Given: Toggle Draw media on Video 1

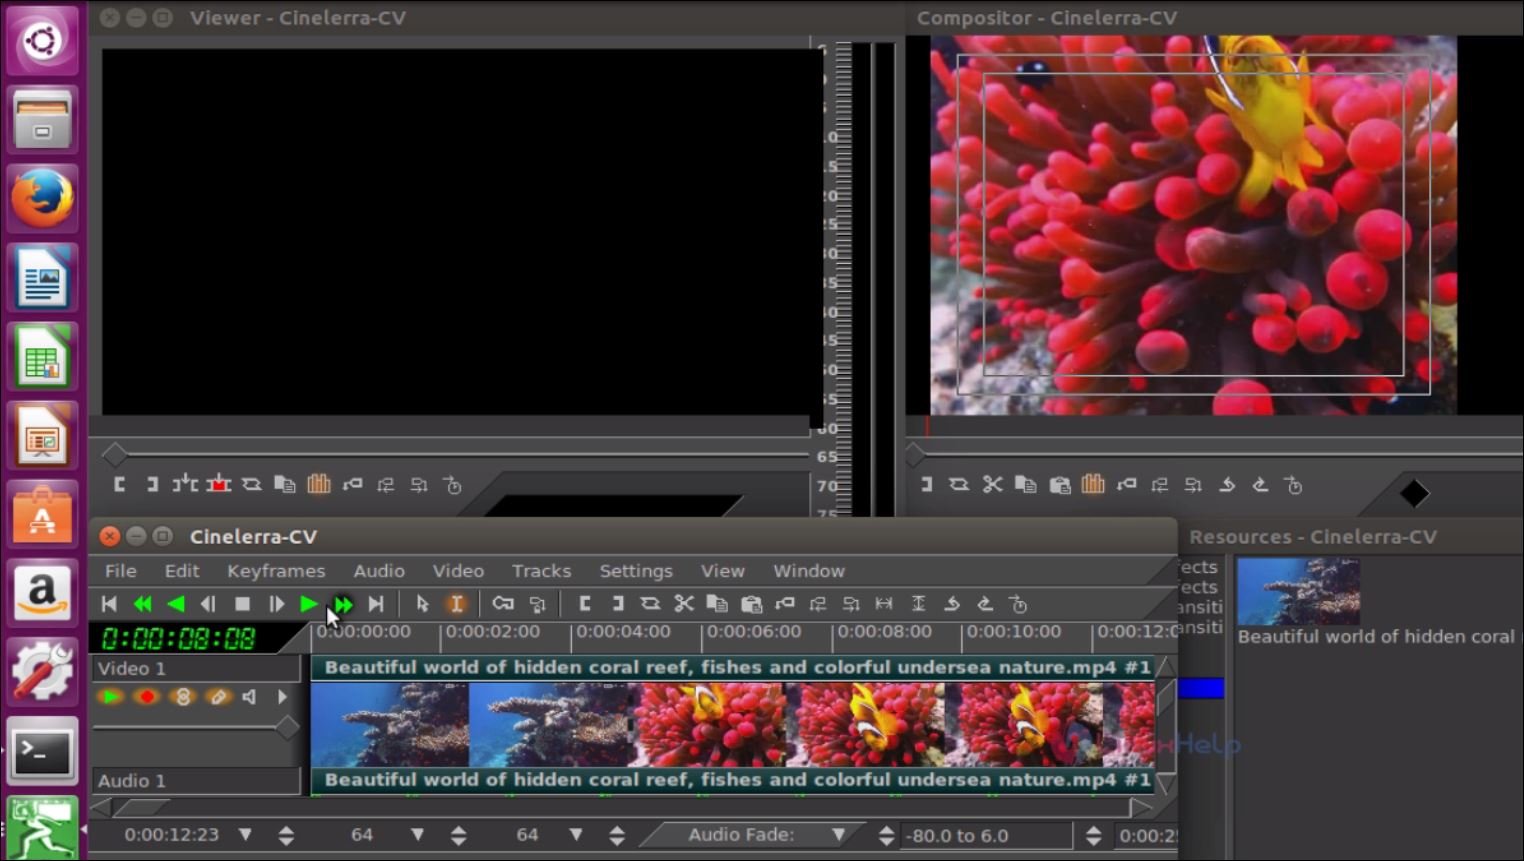Looking at the screenshot, I should pyautogui.click(x=218, y=697).
